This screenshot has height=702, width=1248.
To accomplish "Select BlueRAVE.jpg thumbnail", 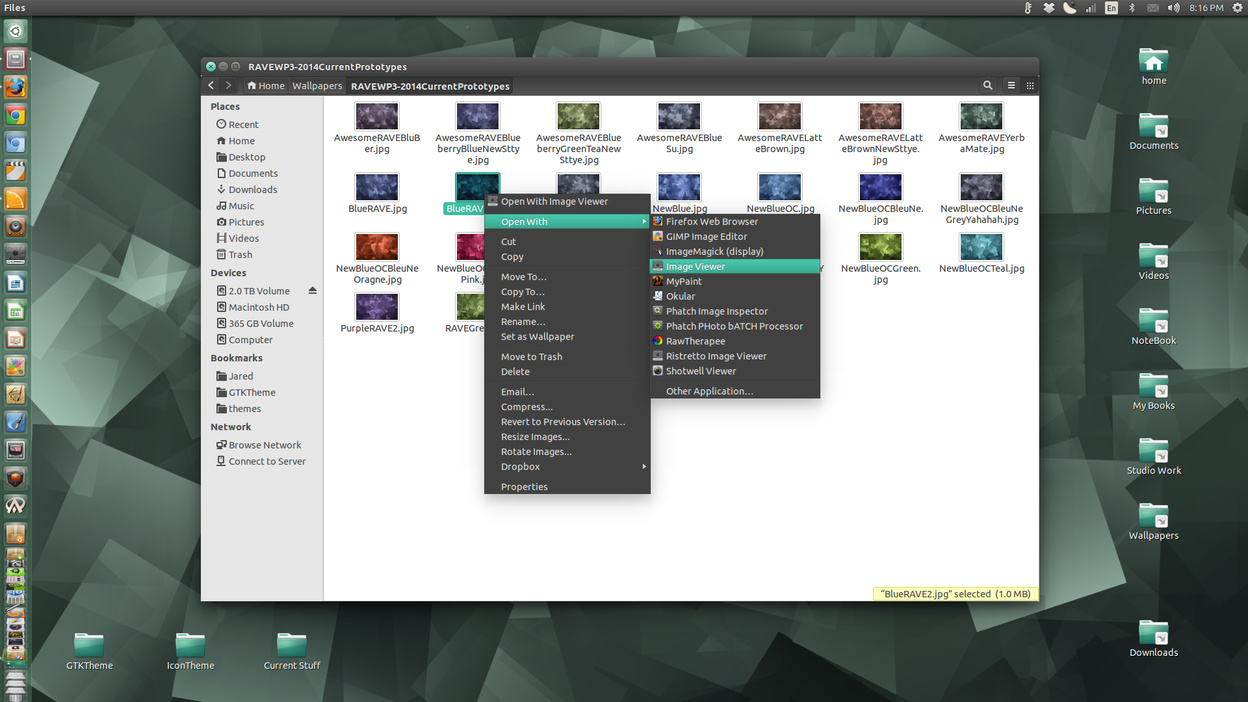I will pyautogui.click(x=377, y=187).
